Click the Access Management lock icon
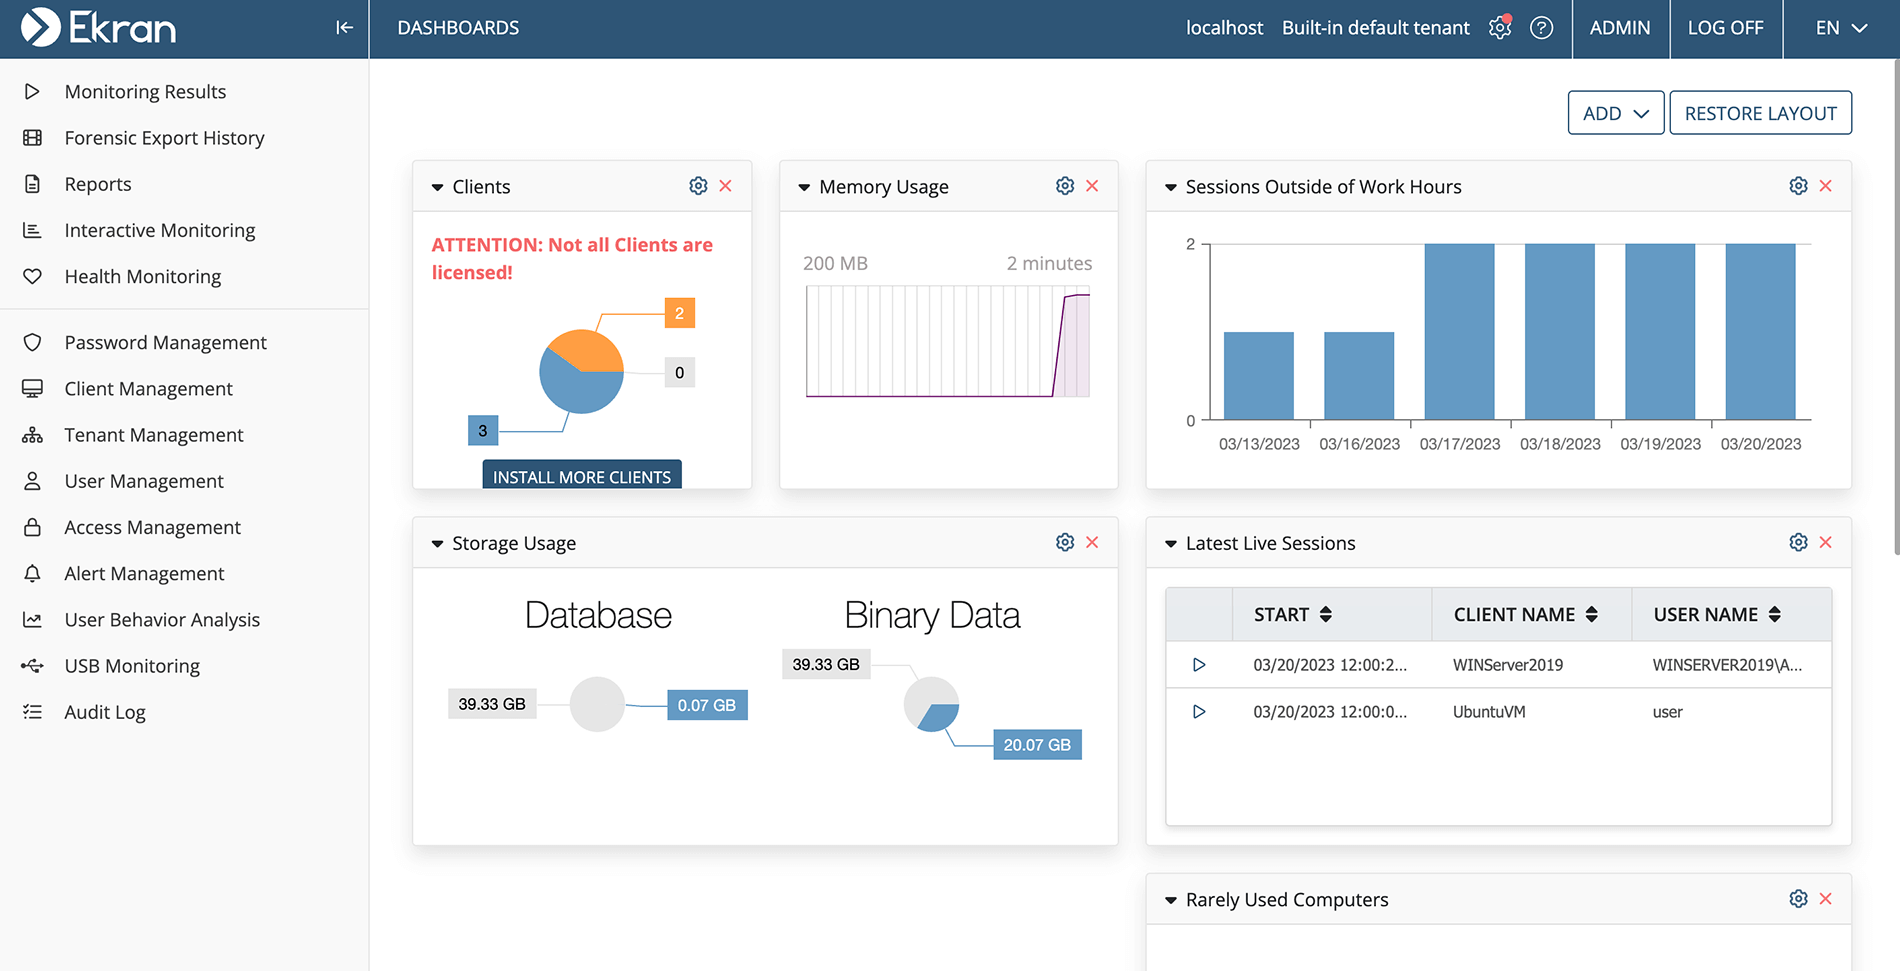Image resolution: width=1900 pixels, height=971 pixels. pyautogui.click(x=32, y=527)
